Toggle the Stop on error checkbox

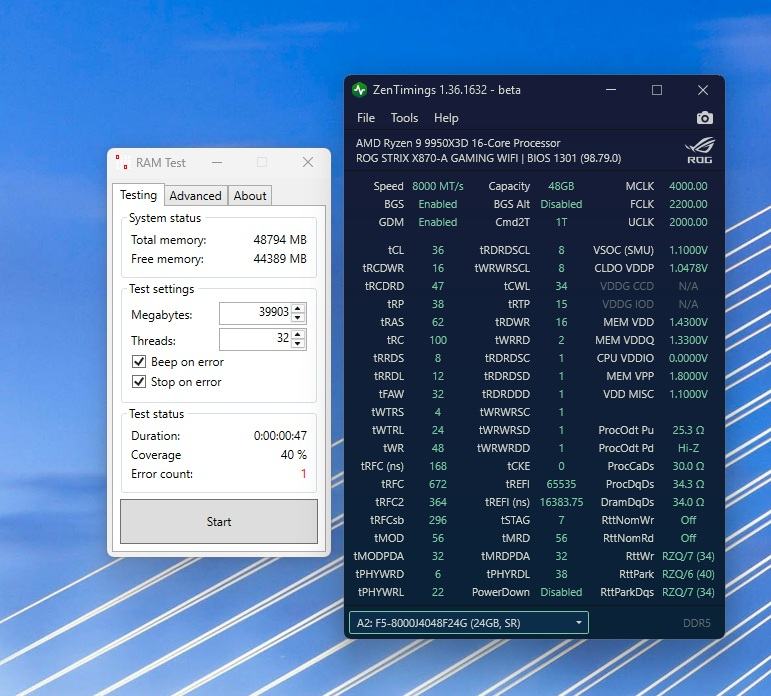pos(139,382)
